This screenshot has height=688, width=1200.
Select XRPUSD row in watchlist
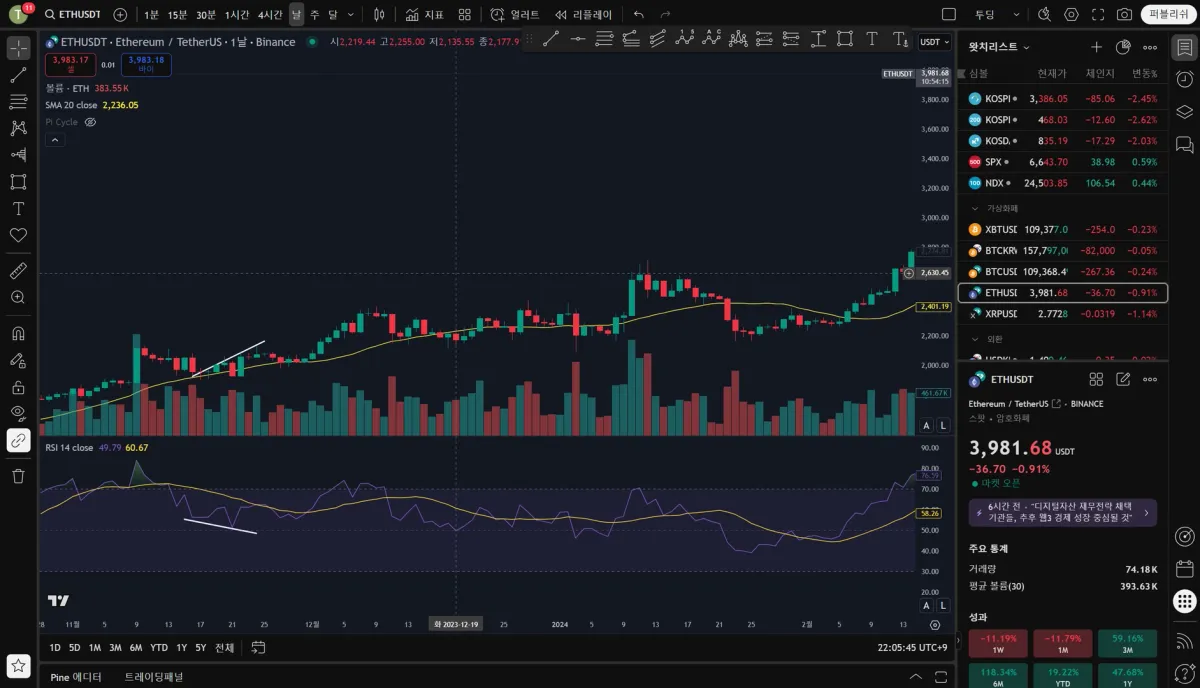click(x=1063, y=314)
